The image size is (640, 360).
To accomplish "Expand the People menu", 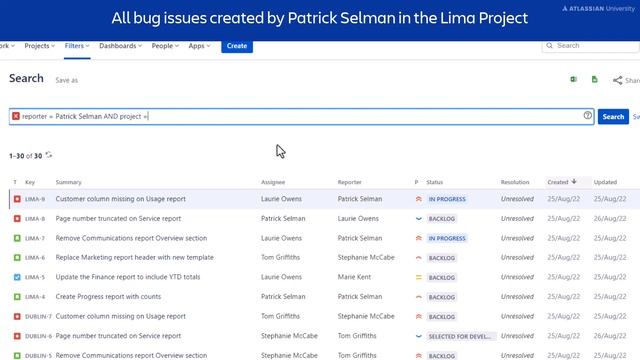I will pyautogui.click(x=165, y=46).
